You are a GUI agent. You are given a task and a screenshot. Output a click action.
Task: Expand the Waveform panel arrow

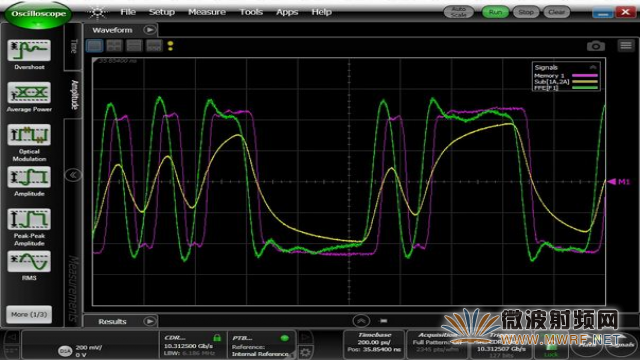150,30
